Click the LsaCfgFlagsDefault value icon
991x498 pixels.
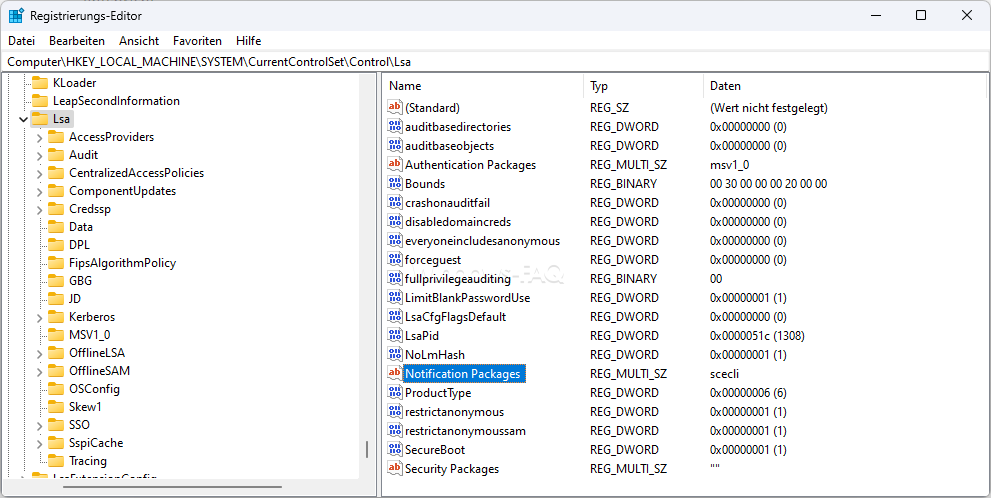coord(395,316)
